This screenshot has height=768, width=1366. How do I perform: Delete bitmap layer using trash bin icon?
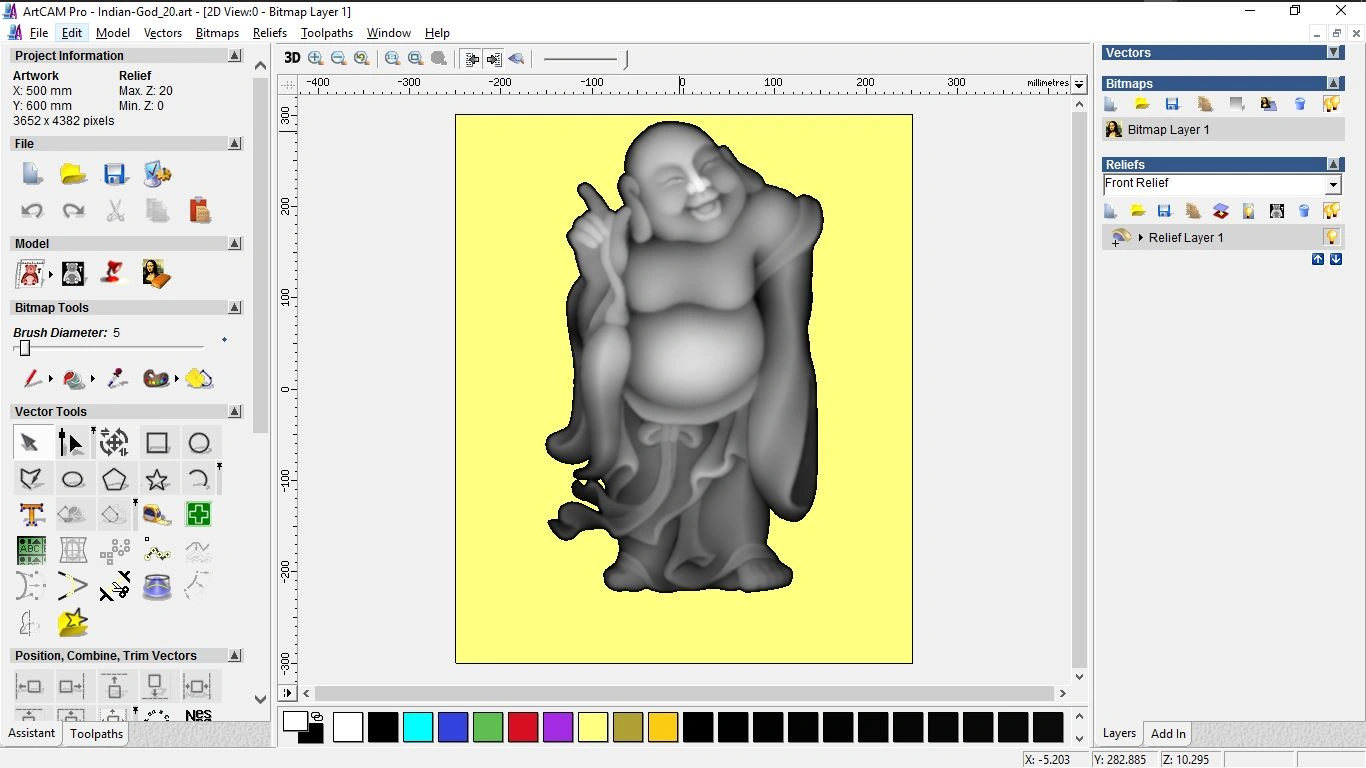1300,104
